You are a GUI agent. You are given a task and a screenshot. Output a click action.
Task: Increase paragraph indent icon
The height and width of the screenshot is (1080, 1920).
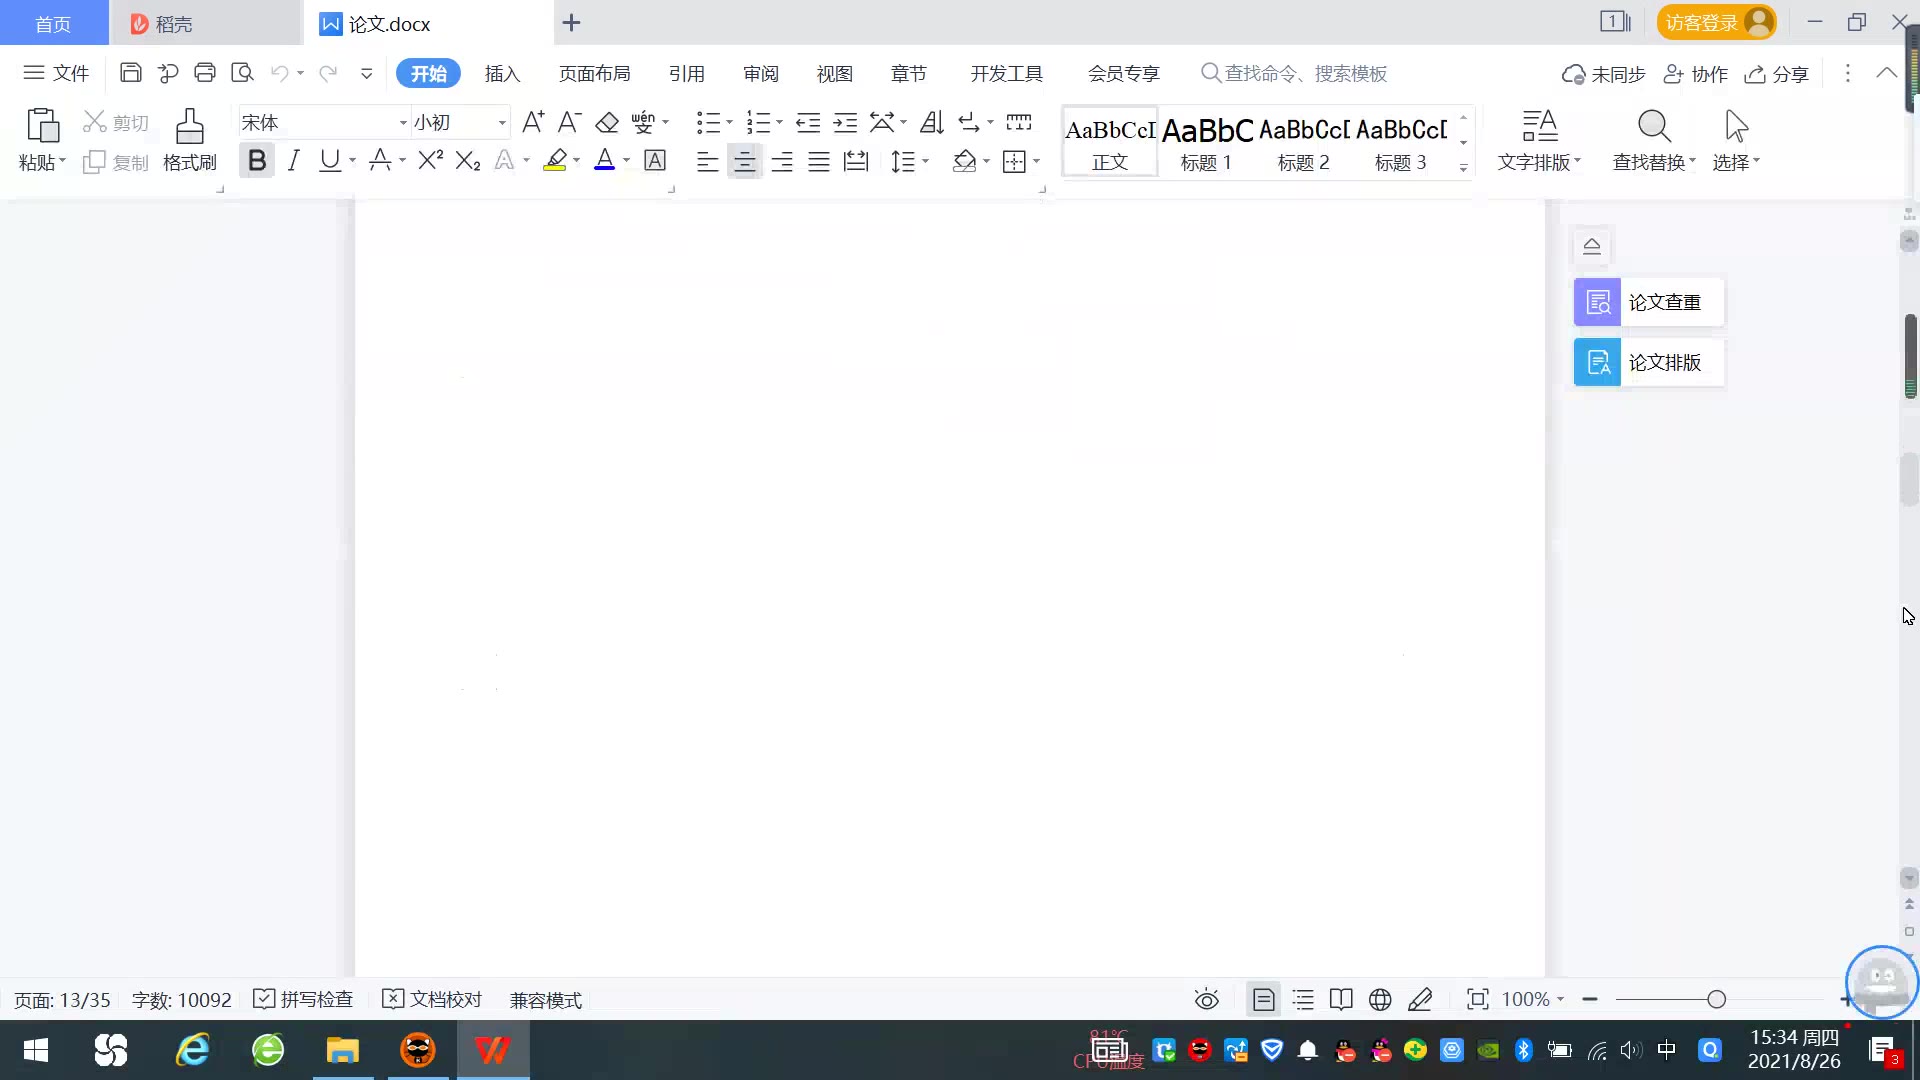[845, 122]
